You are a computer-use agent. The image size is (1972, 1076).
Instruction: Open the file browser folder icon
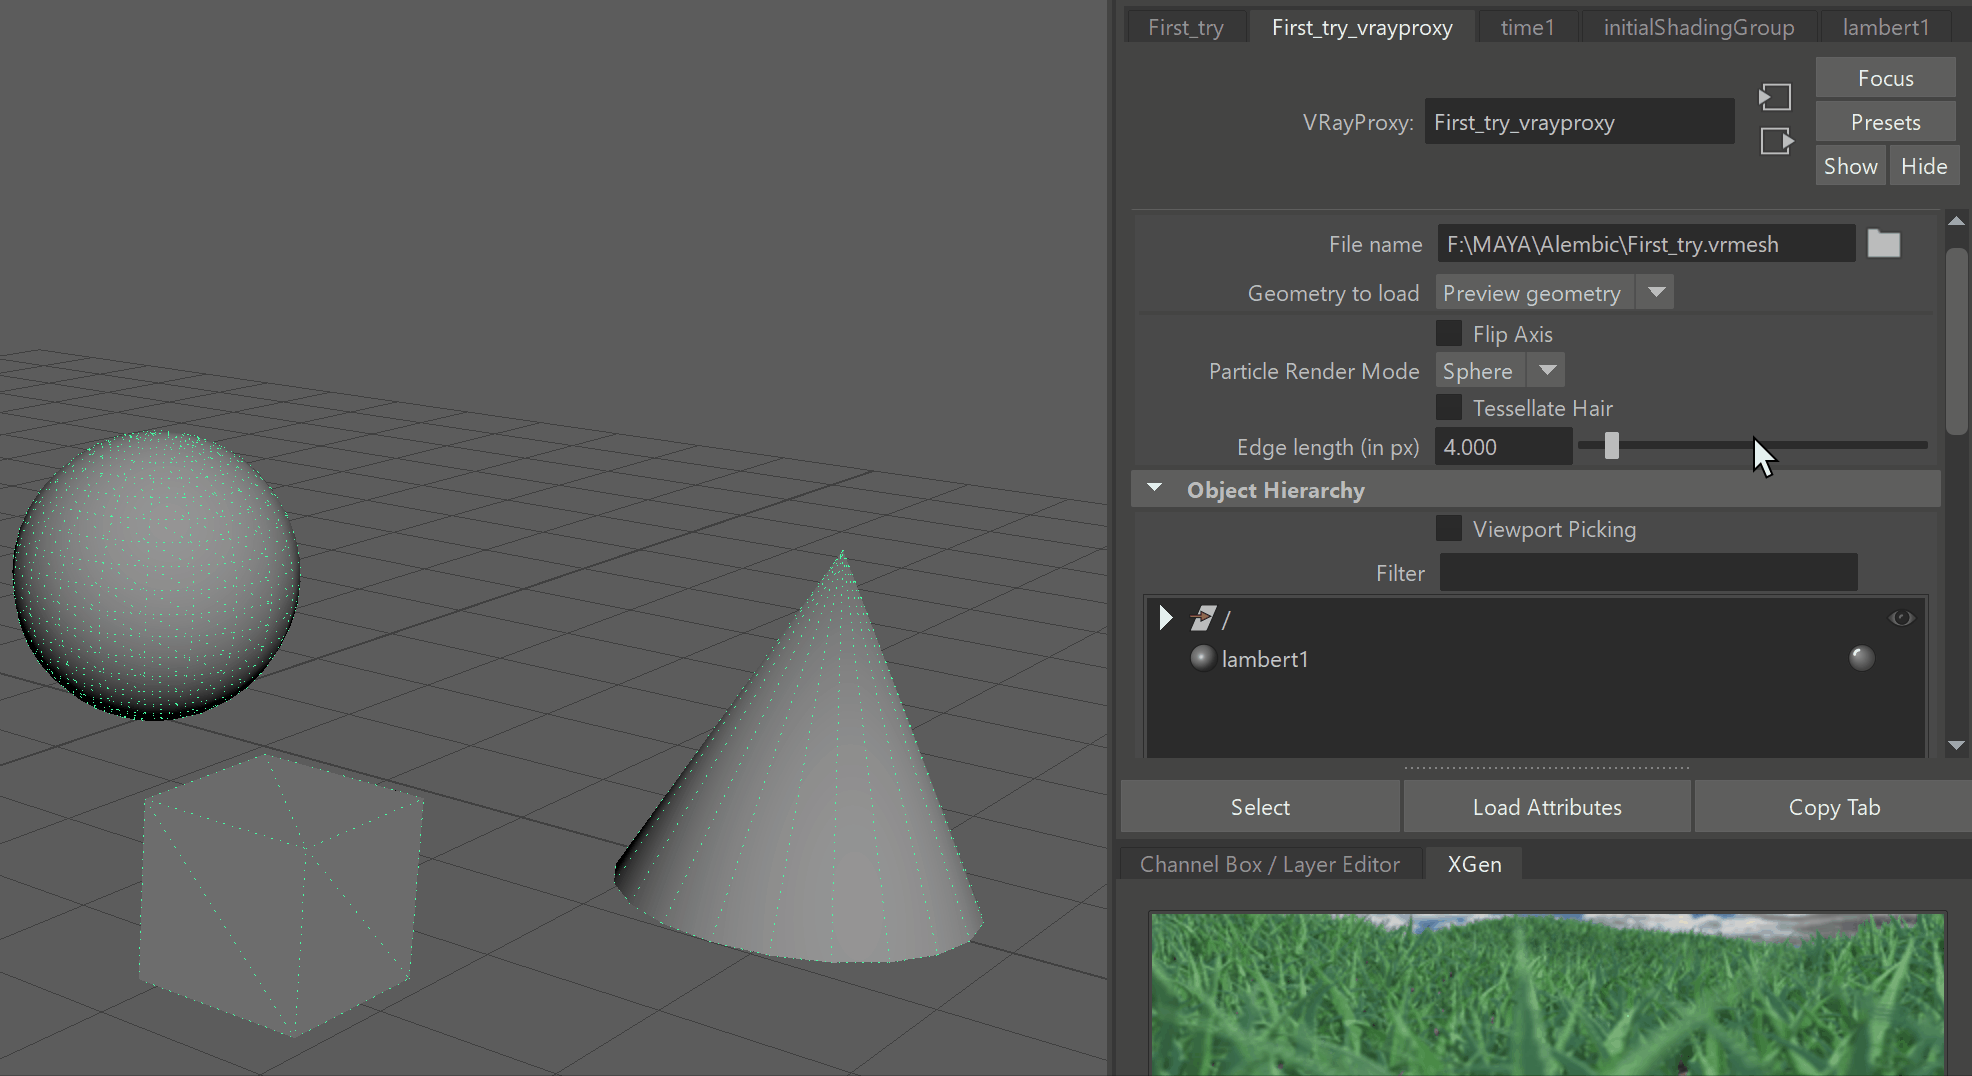(1884, 244)
